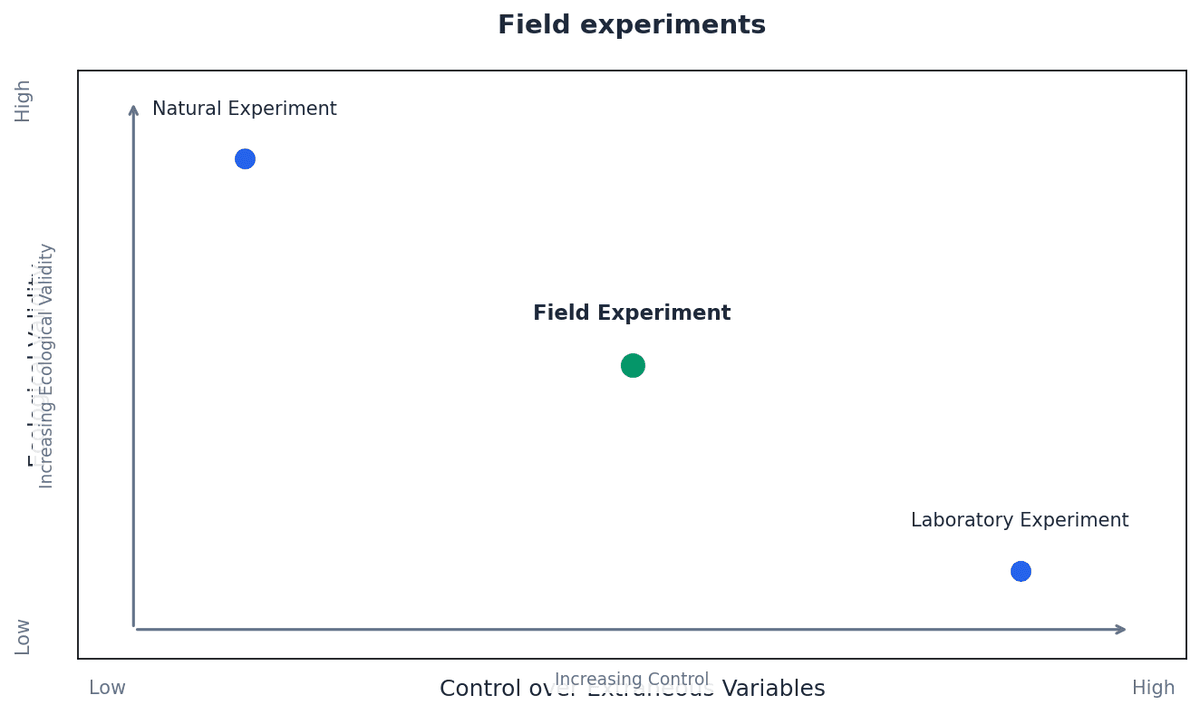Click the green Field Experiment dot
Screen dimensions: 1200x713
633,365
